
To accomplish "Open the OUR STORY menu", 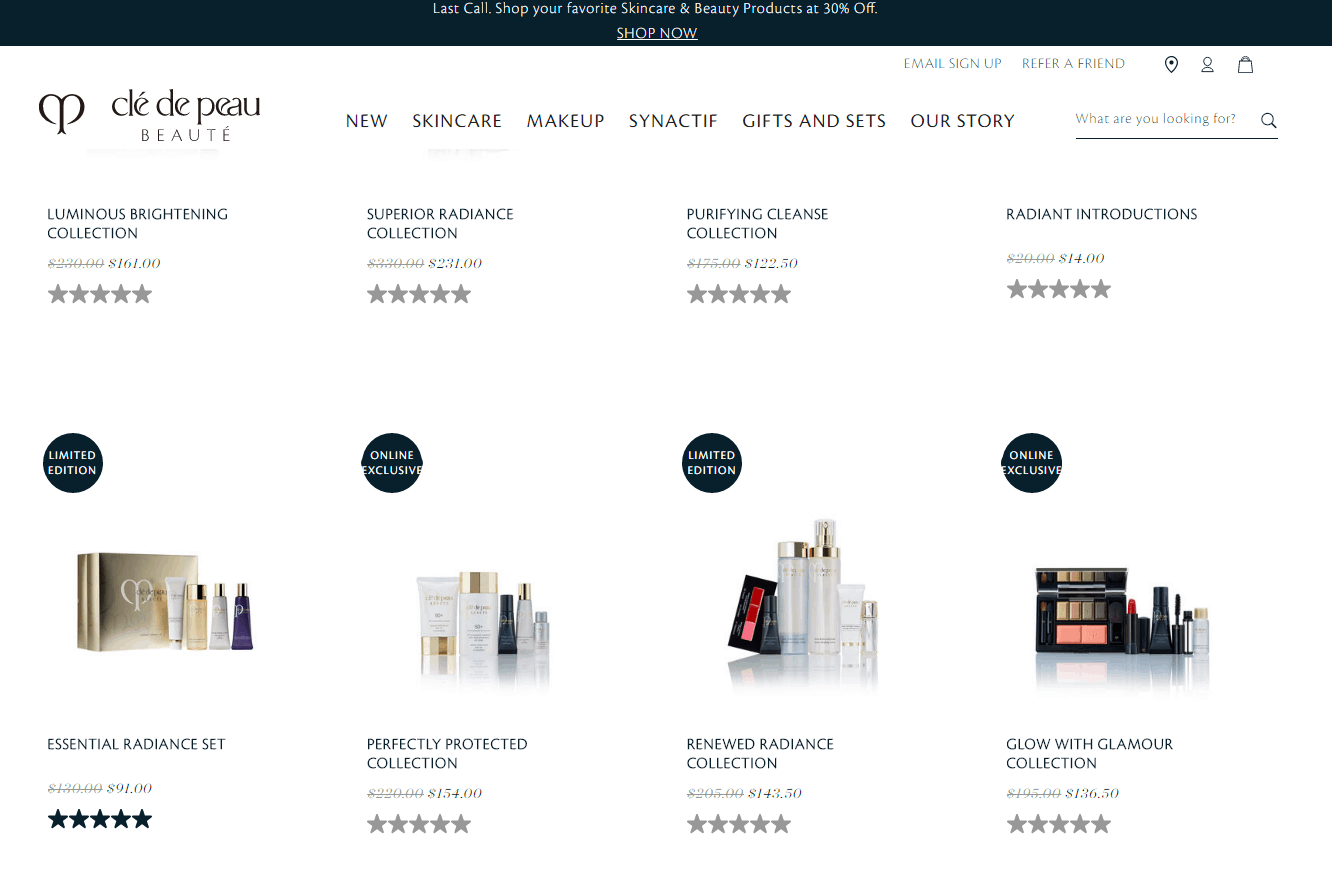I will tap(962, 121).
